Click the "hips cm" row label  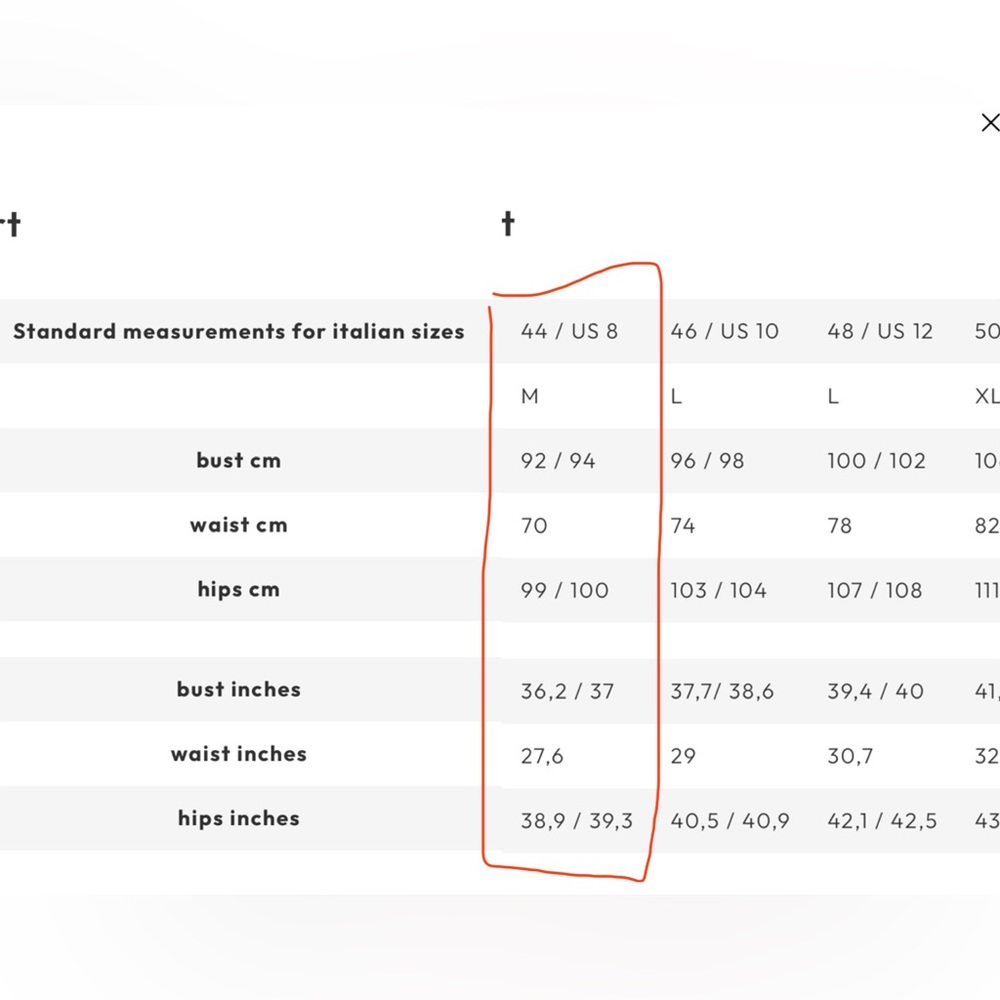[239, 590]
